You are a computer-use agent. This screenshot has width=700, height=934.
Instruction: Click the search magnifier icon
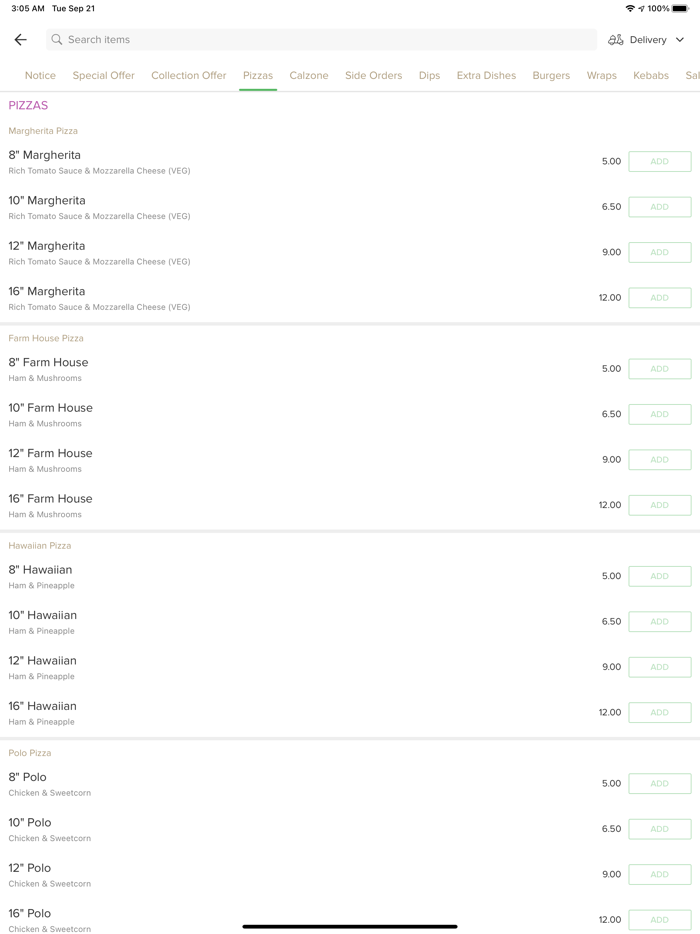point(57,40)
